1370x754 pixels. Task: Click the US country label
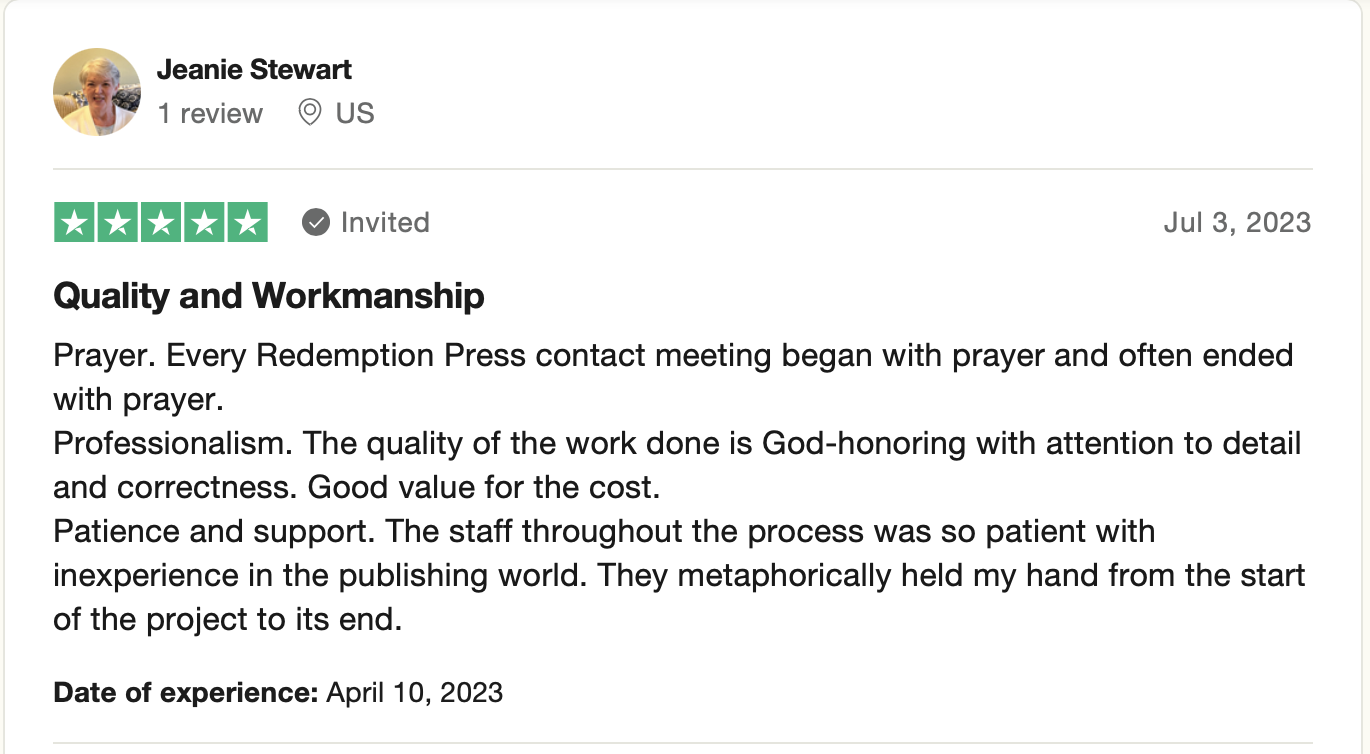coord(355,114)
